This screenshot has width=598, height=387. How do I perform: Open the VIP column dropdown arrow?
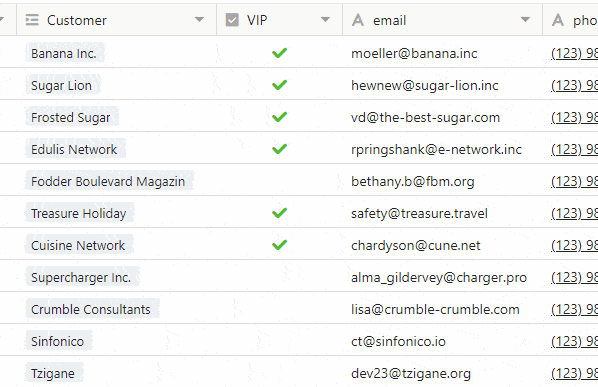(325, 19)
